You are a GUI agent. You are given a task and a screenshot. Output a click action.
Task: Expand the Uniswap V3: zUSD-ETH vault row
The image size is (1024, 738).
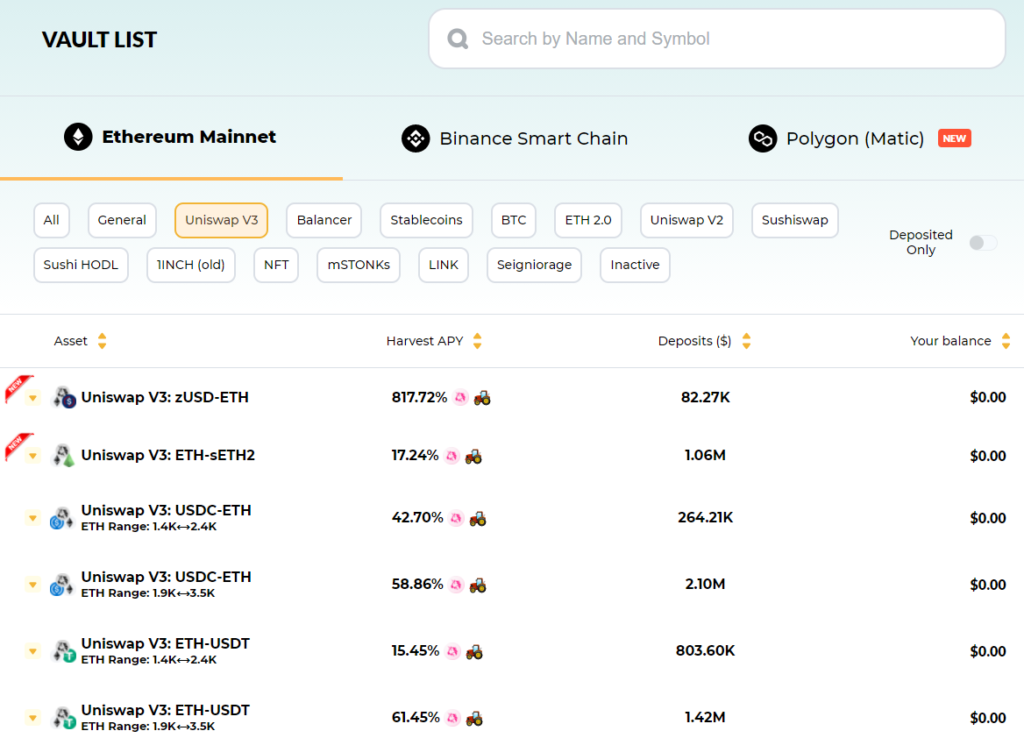pos(32,398)
